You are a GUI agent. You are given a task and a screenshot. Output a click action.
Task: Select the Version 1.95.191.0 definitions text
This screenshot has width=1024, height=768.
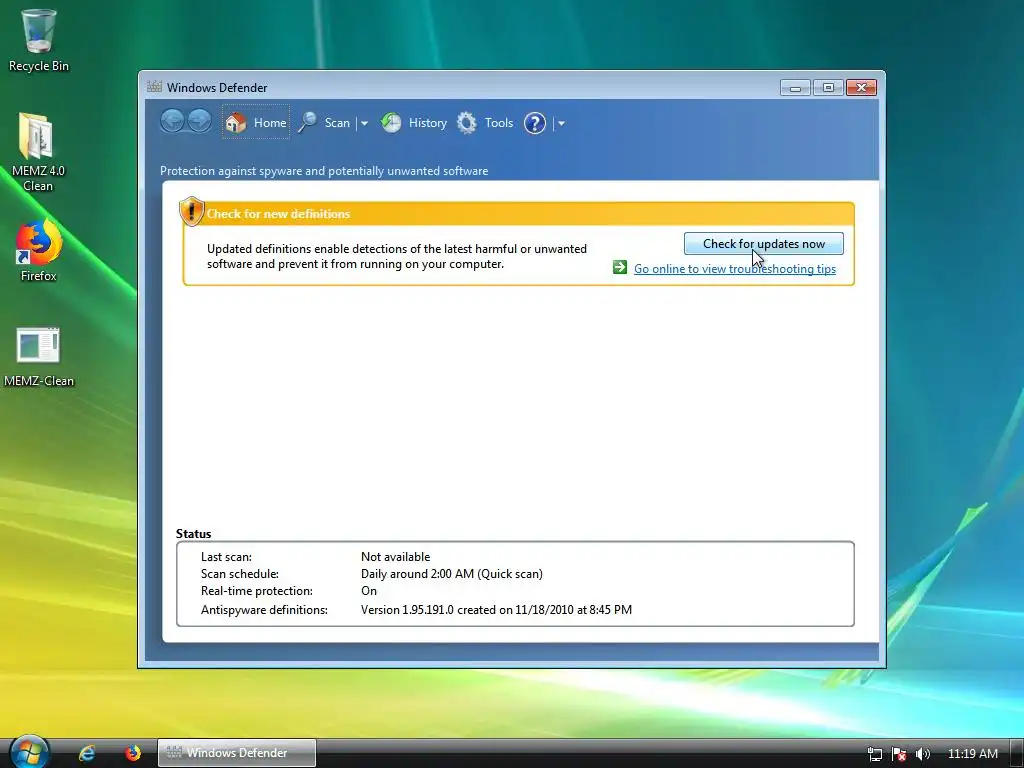coord(496,609)
